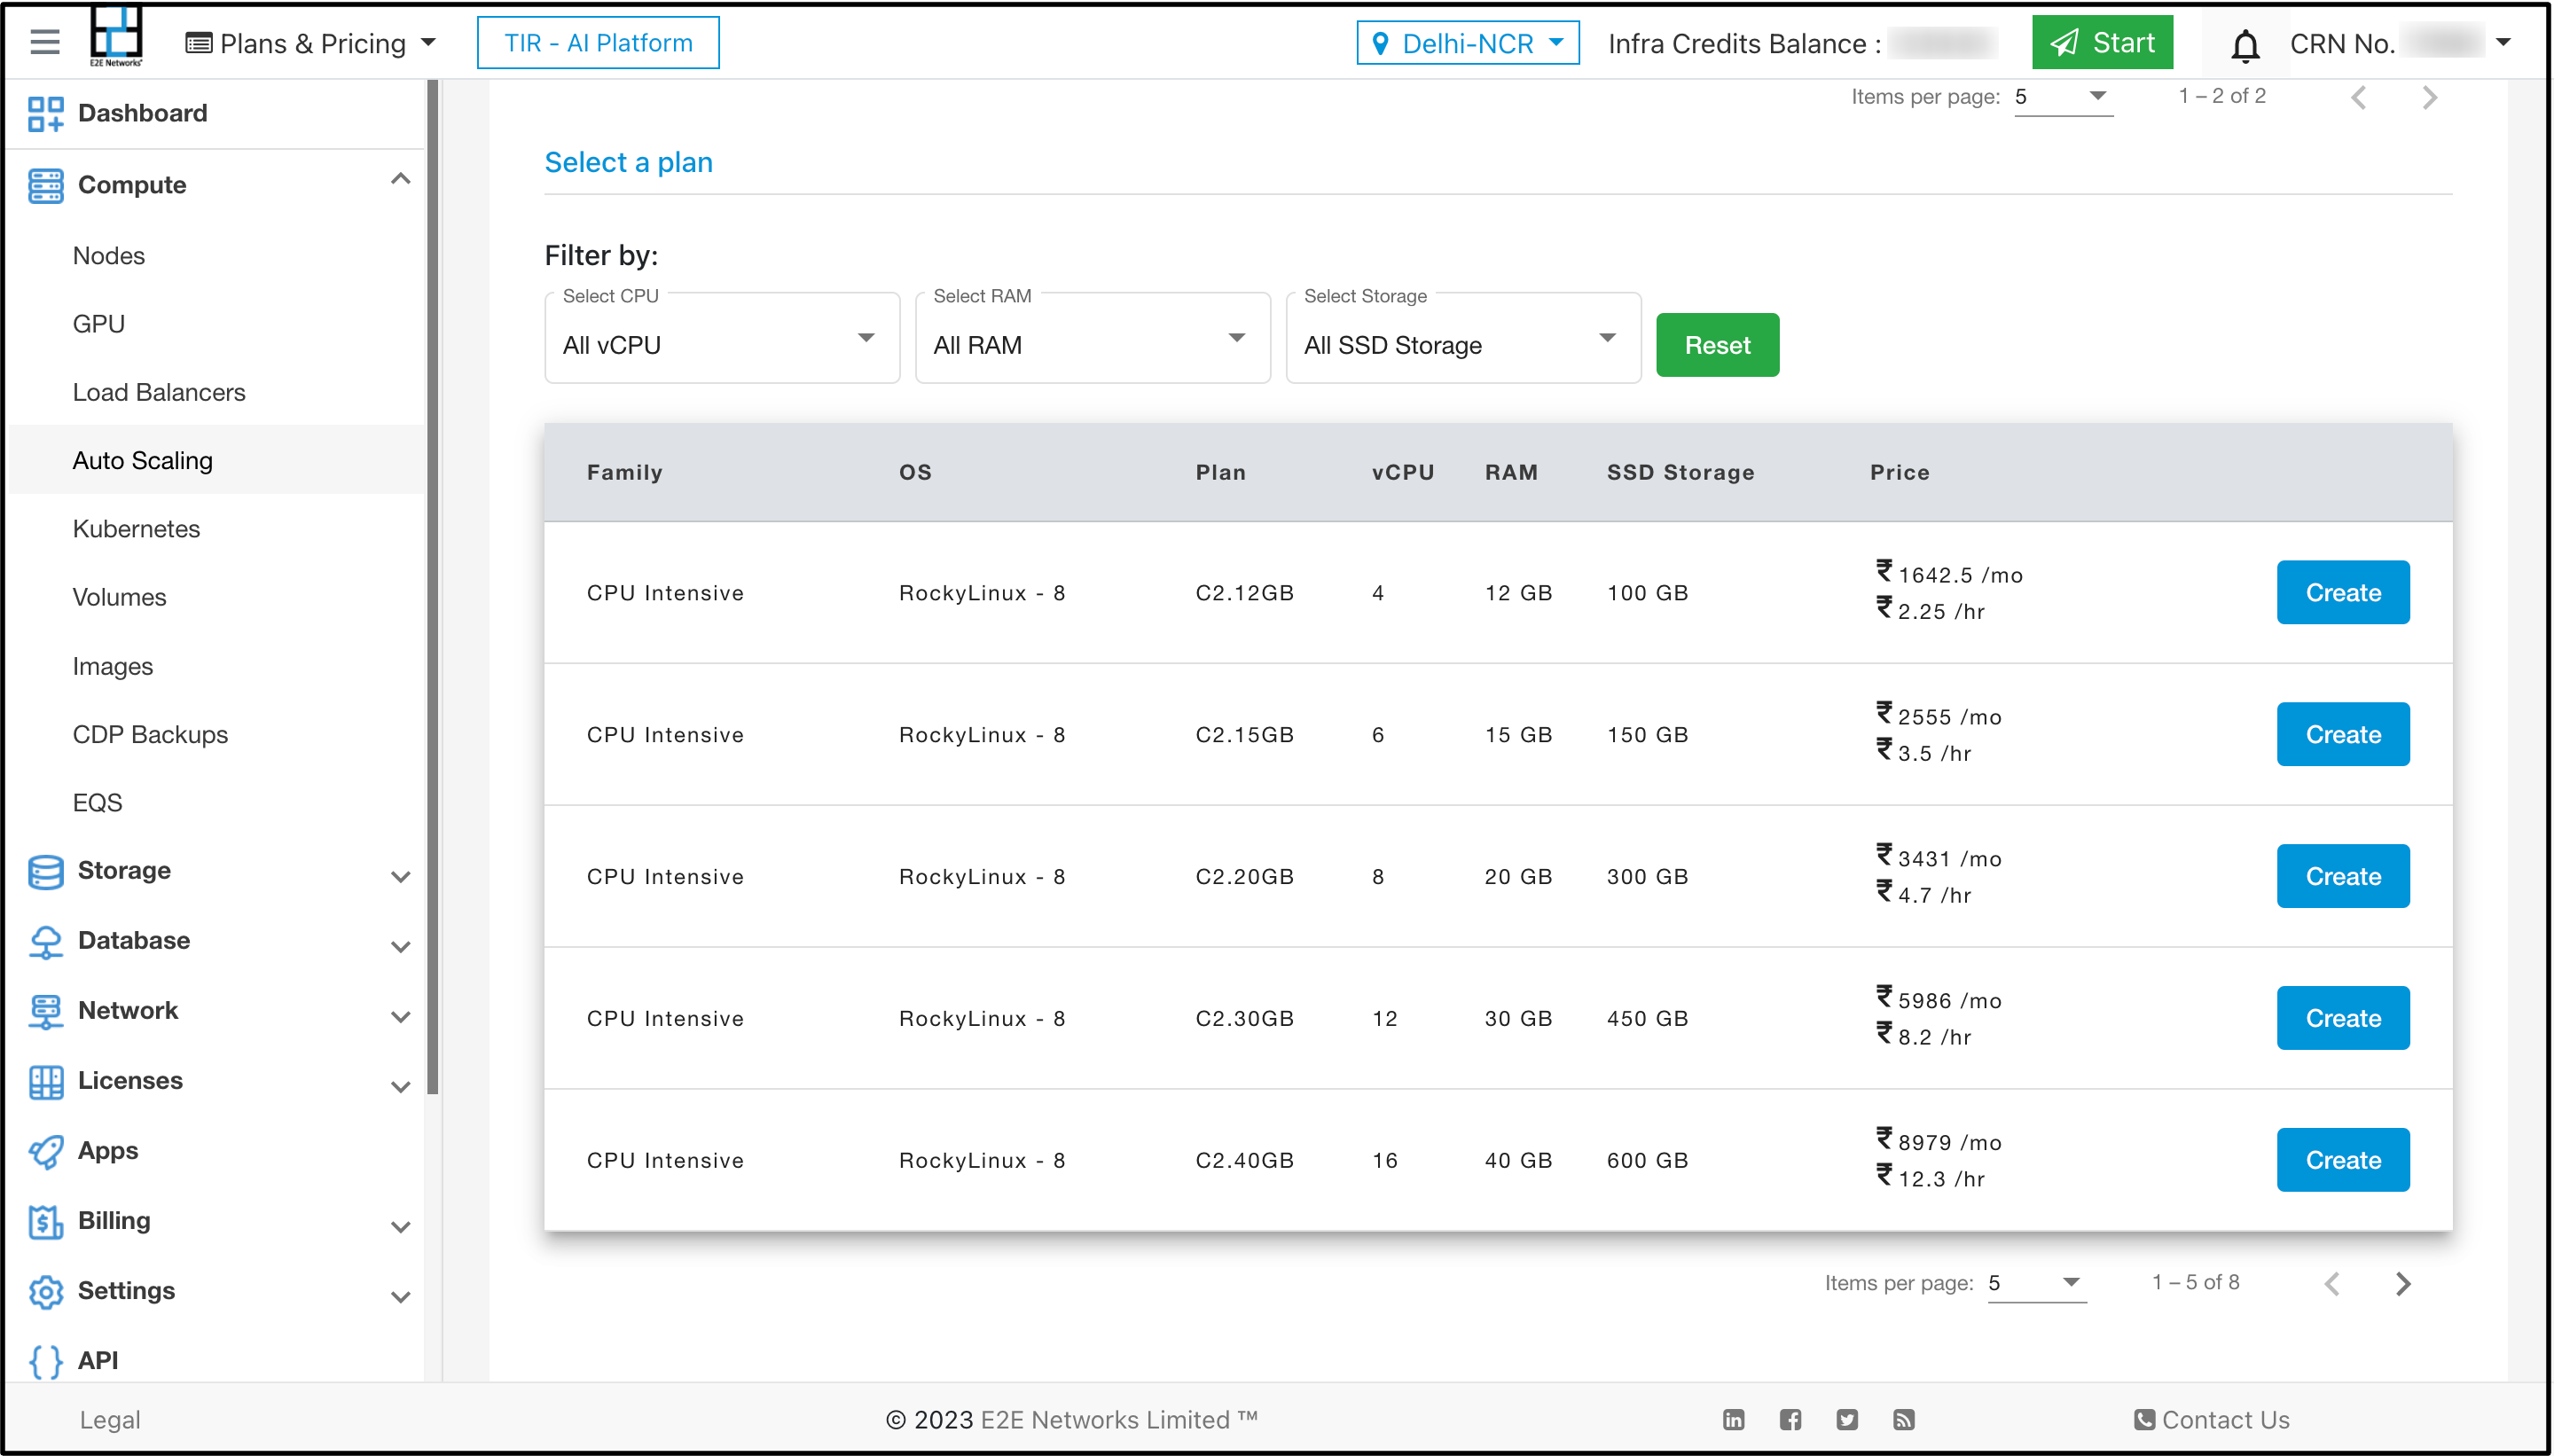Open RSS feed footer icon
2554x1456 pixels.
pos(1903,1420)
